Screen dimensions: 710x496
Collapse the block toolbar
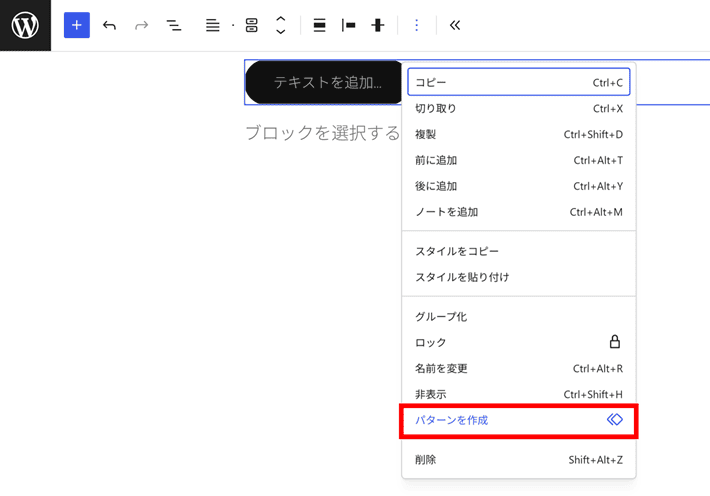coord(455,25)
